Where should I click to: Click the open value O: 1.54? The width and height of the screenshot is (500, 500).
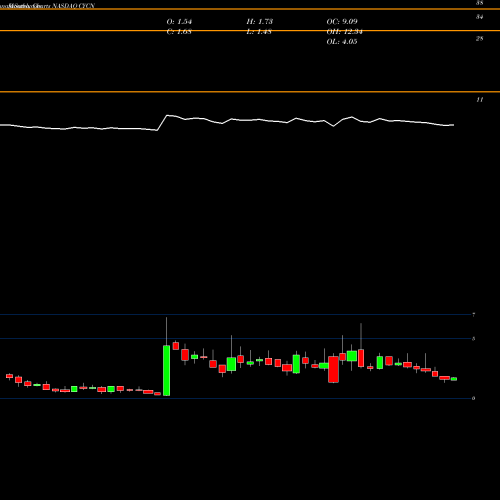(179, 22)
